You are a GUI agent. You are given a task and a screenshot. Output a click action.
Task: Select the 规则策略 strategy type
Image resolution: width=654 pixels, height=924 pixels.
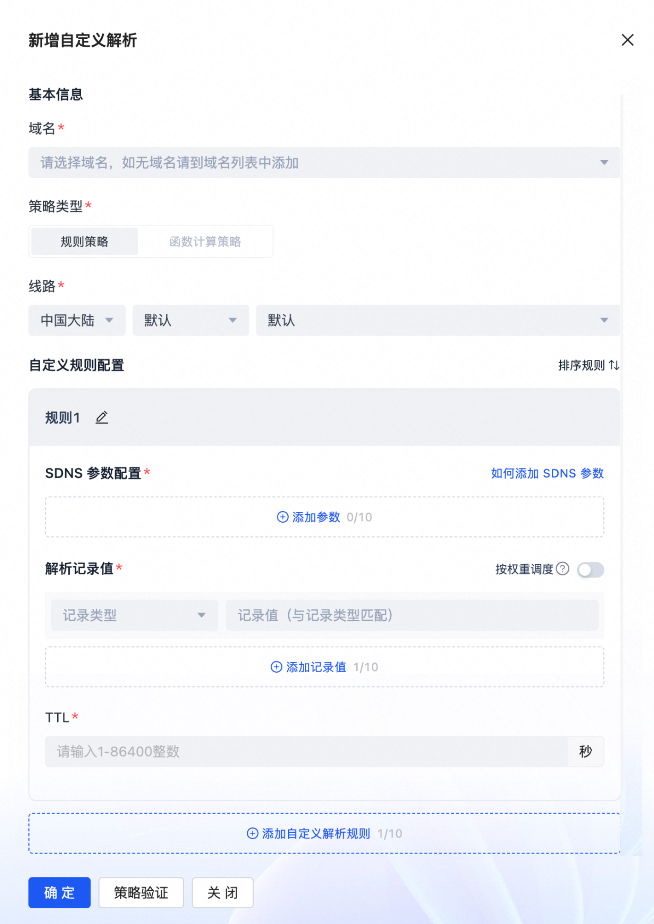[84, 242]
